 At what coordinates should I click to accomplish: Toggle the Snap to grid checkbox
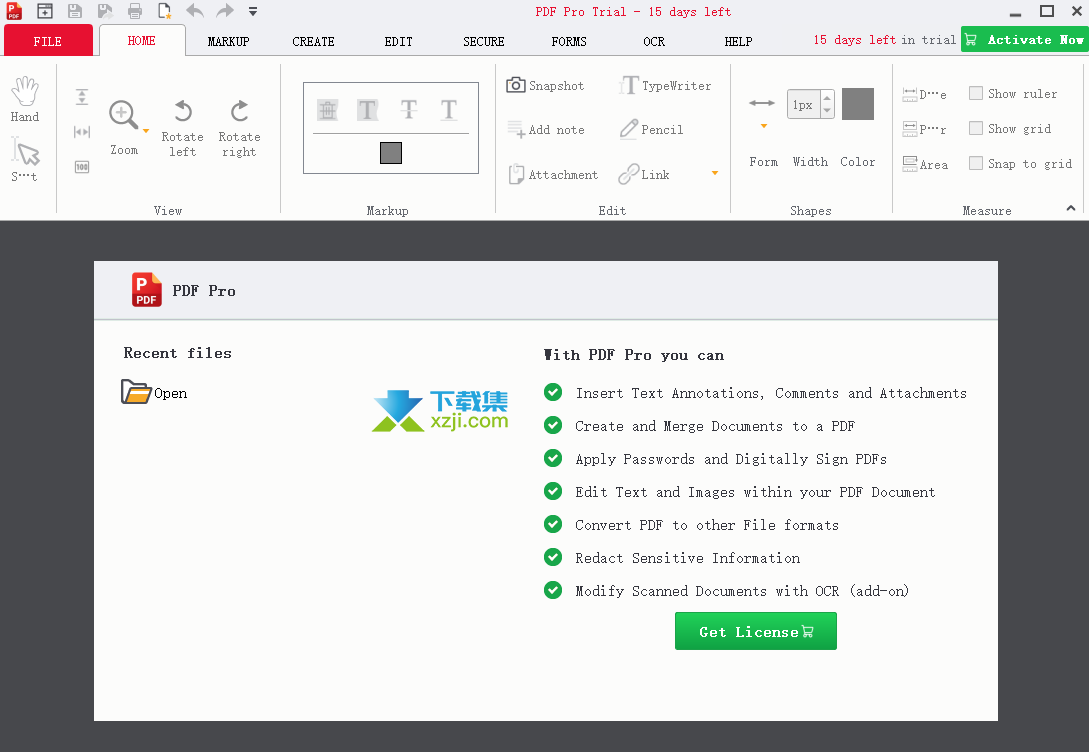976,163
